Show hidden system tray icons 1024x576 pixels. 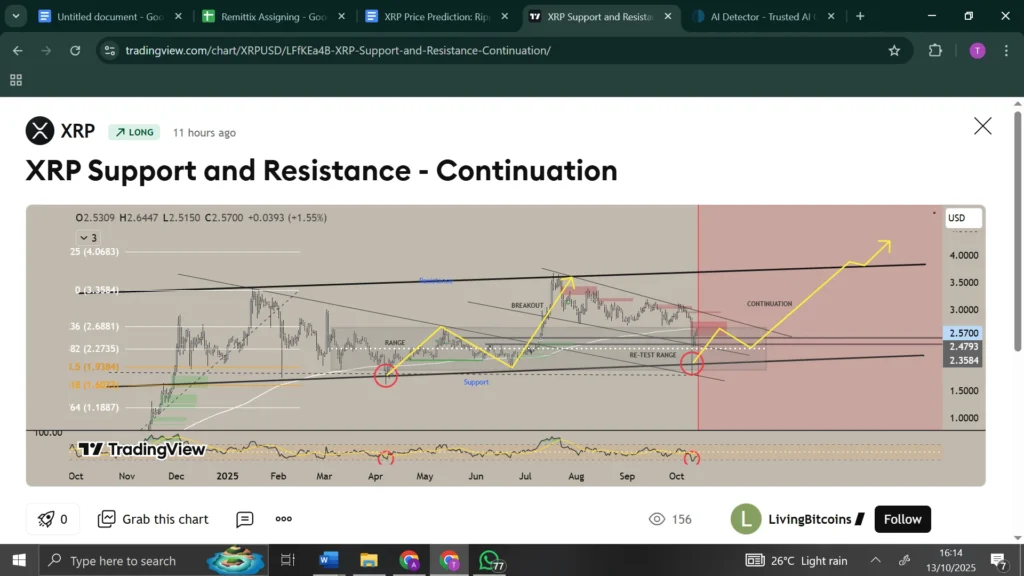coord(875,560)
